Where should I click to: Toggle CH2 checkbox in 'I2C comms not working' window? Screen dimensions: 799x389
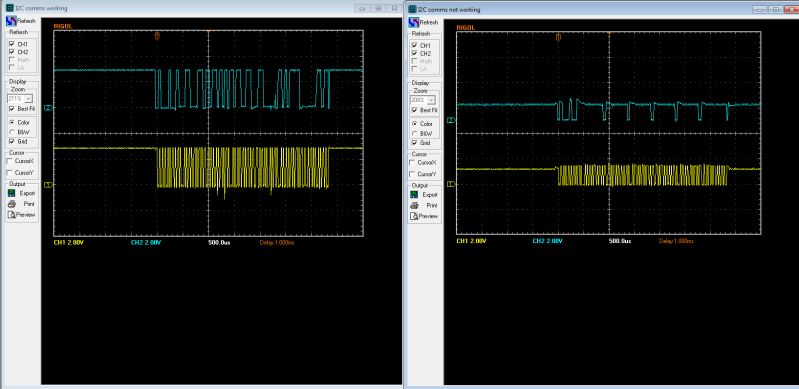[x=414, y=53]
